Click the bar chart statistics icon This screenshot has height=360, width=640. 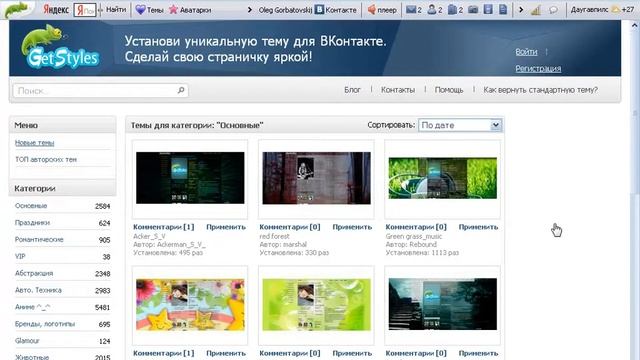[536, 10]
